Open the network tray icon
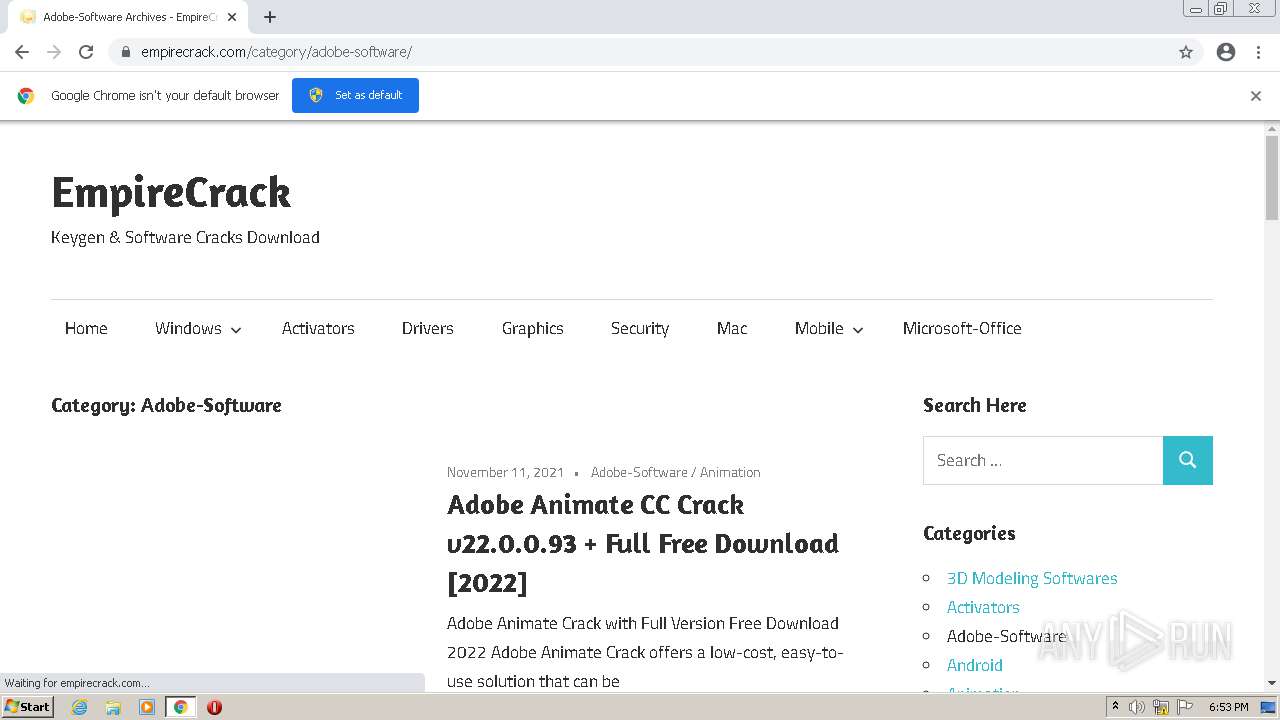 click(x=1160, y=707)
